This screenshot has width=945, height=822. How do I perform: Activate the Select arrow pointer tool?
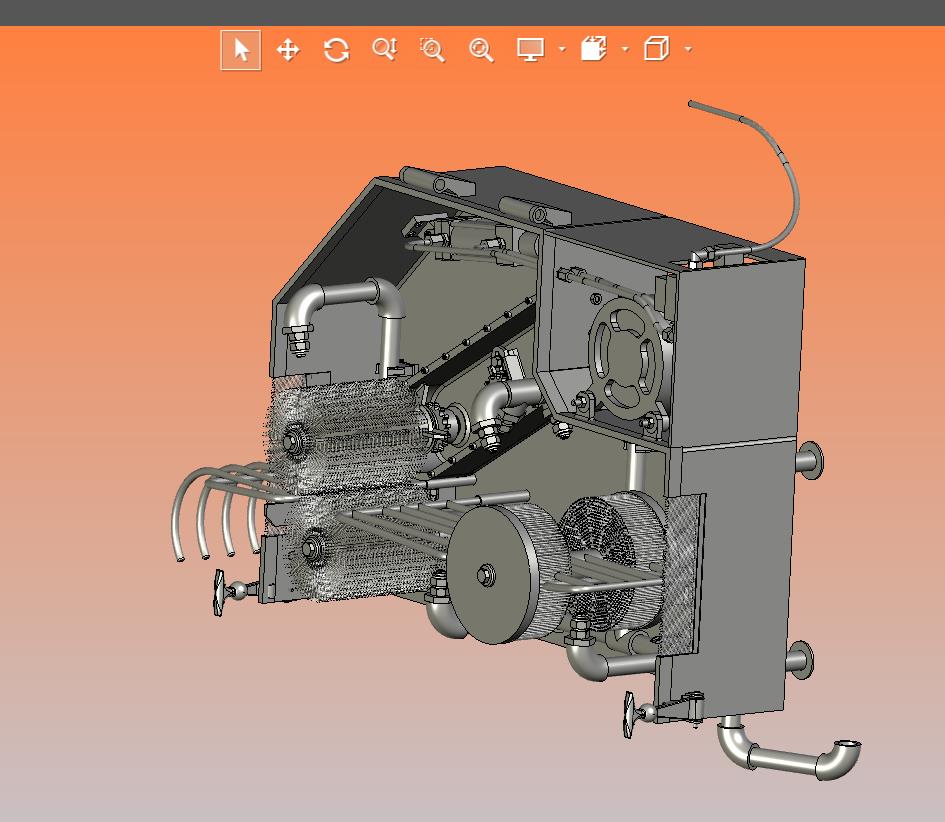(240, 50)
